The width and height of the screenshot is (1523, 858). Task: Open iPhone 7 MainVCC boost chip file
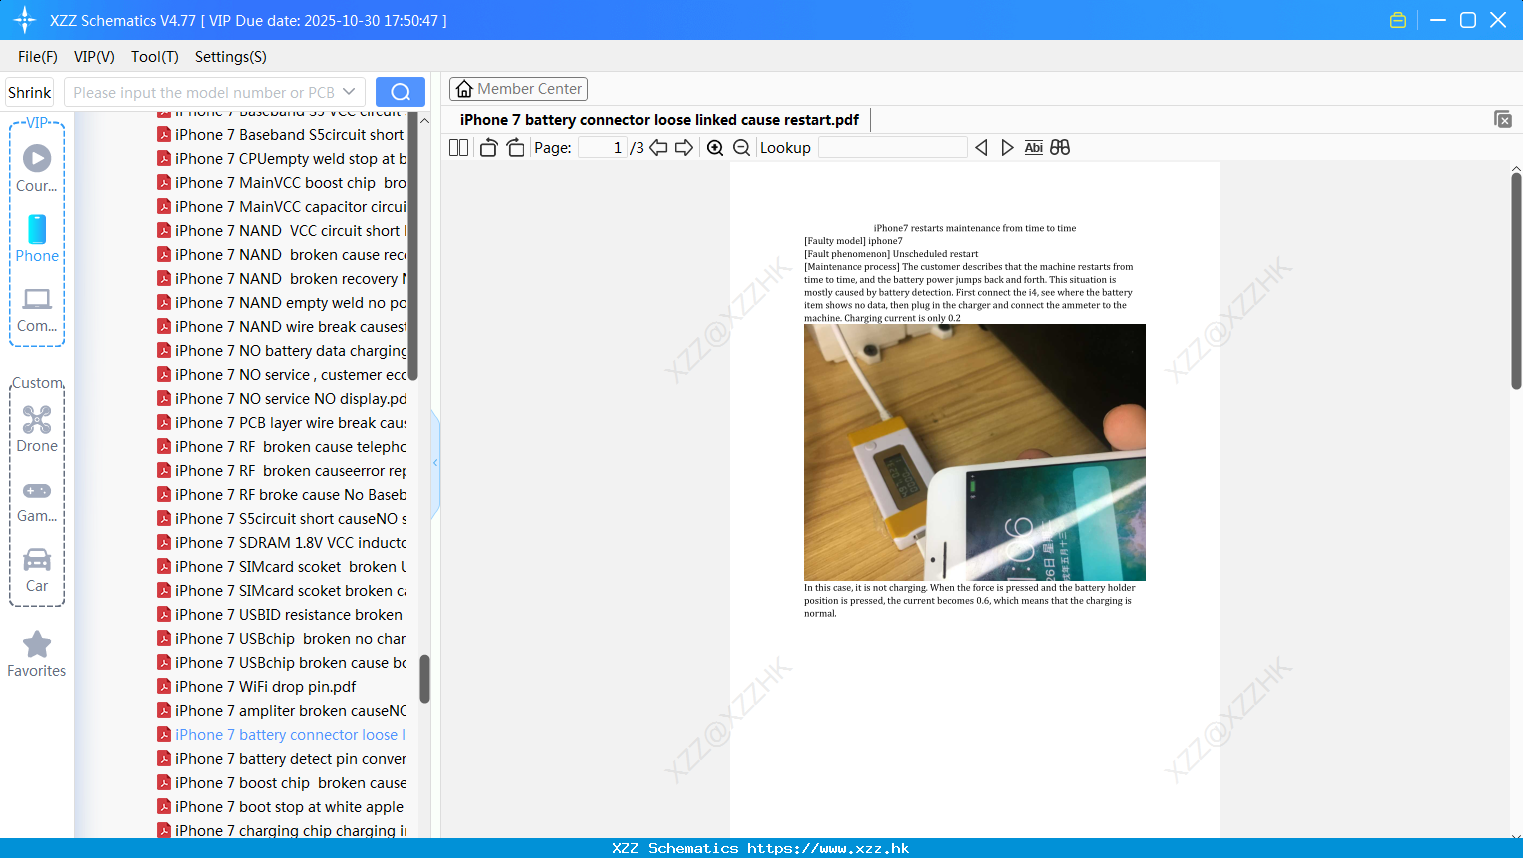[282, 183]
